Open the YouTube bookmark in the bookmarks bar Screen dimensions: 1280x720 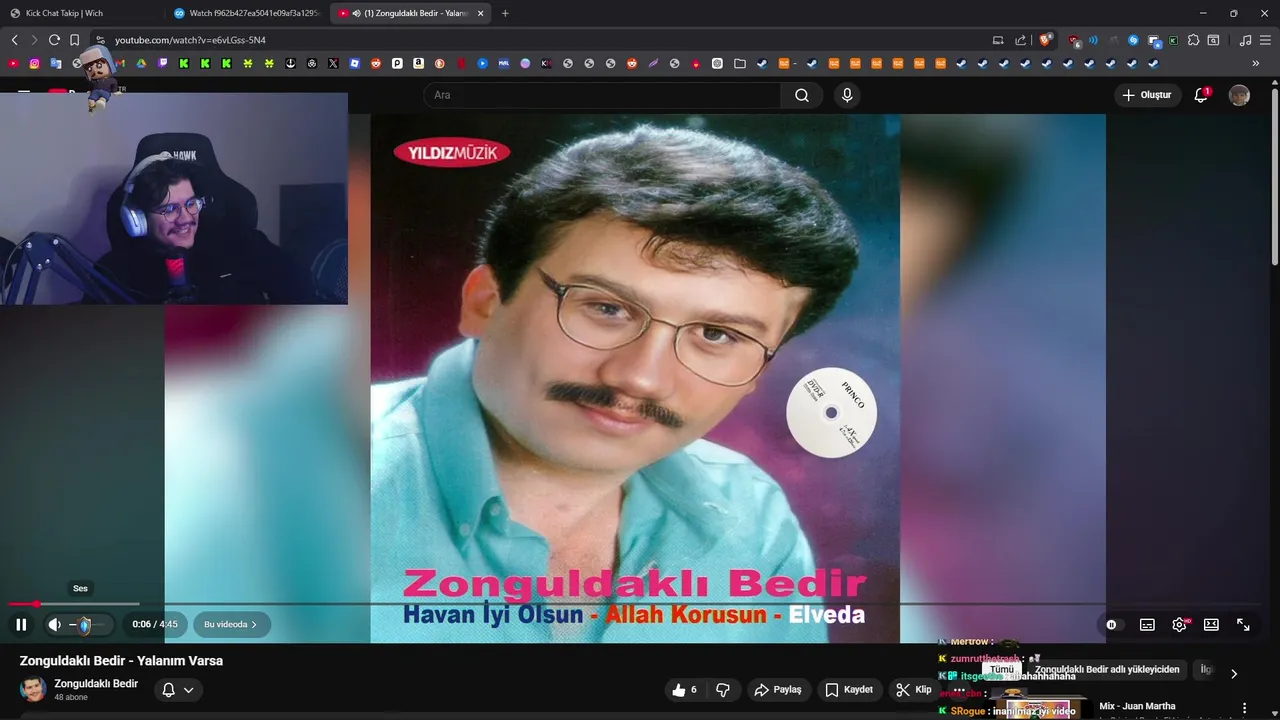click(x=13, y=63)
